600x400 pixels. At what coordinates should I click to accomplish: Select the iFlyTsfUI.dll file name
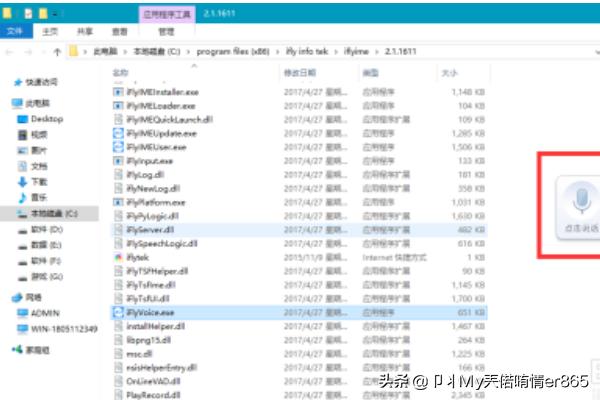click(x=148, y=299)
